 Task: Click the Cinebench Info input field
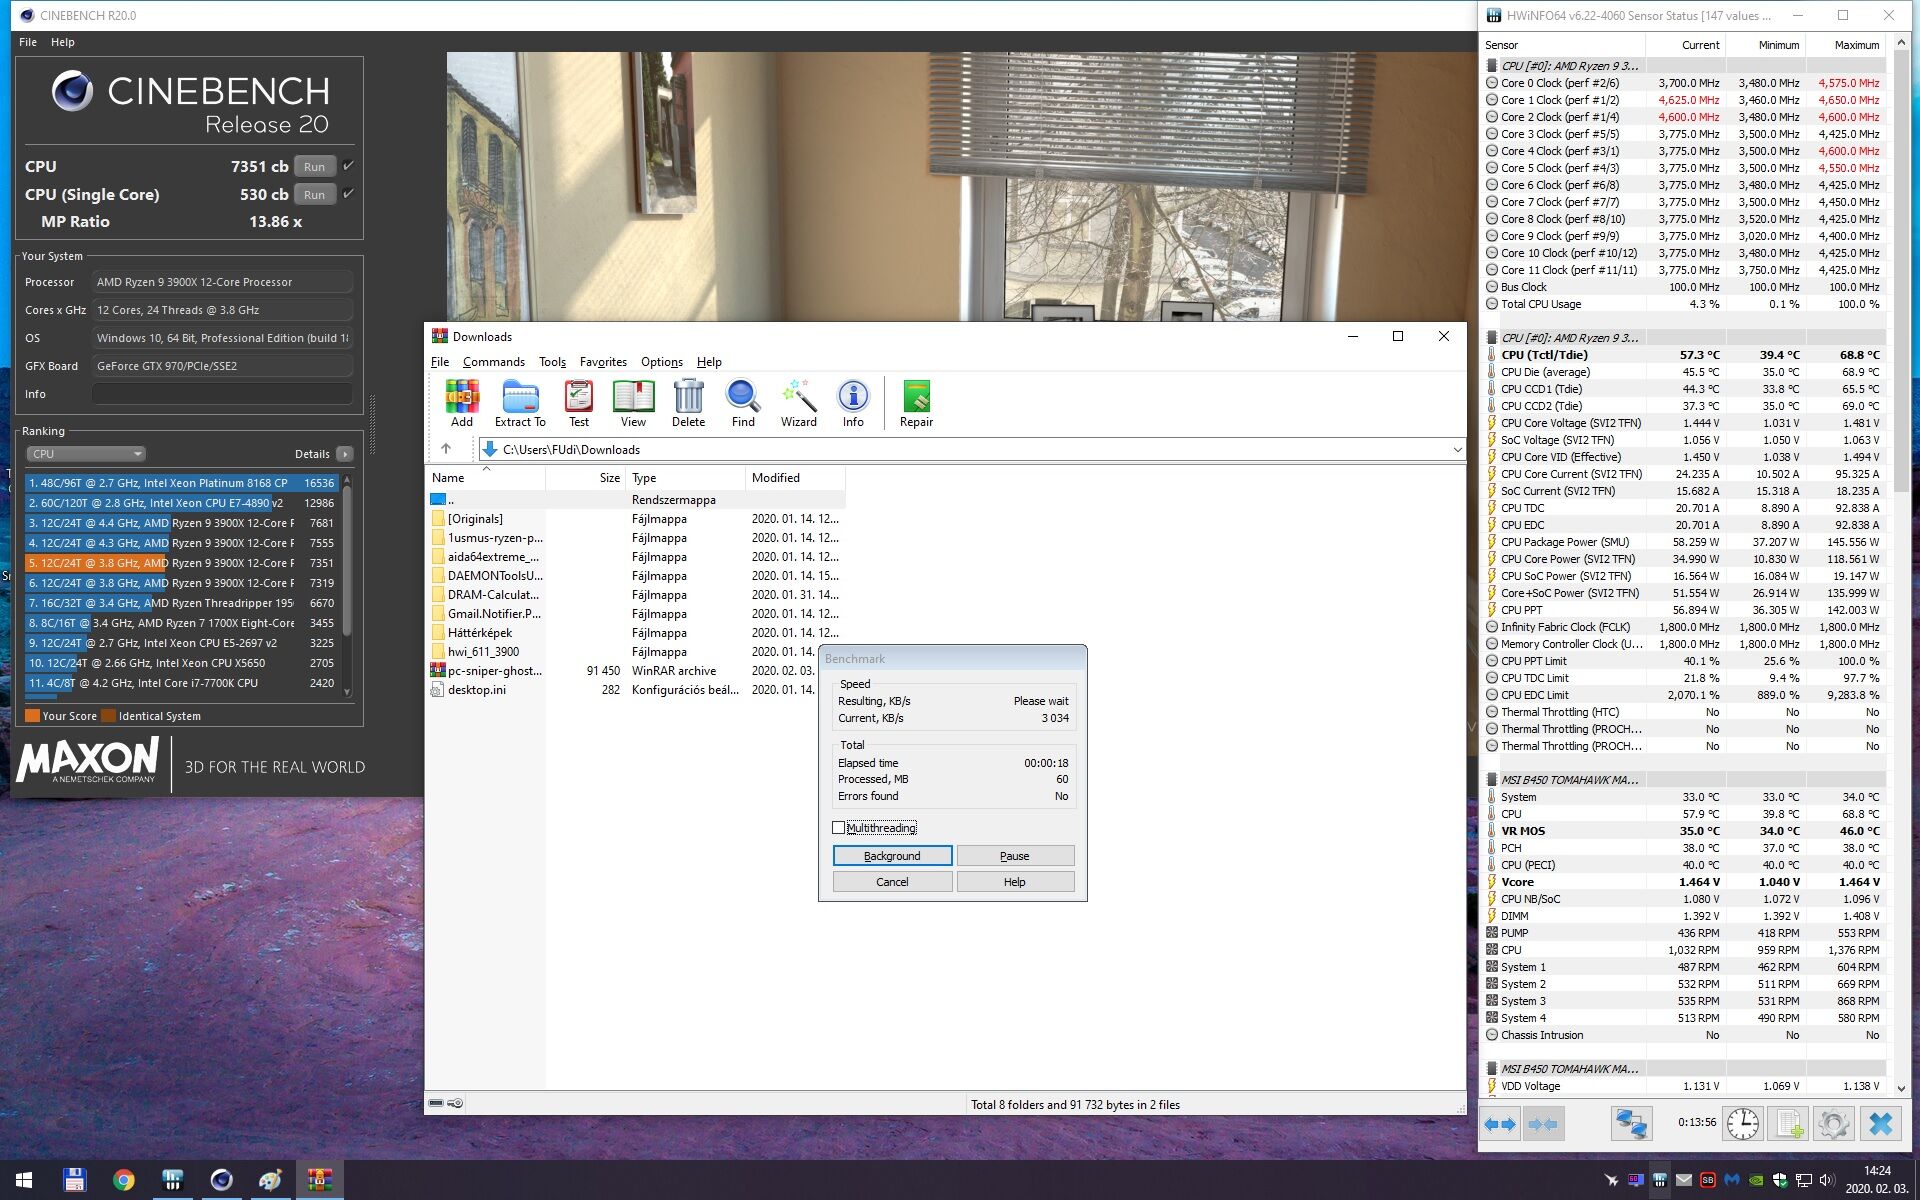(x=222, y=394)
